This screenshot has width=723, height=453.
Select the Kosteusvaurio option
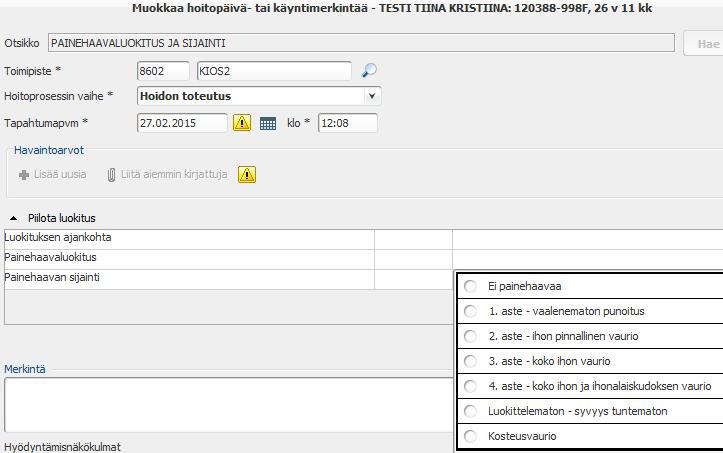pyautogui.click(x=470, y=435)
